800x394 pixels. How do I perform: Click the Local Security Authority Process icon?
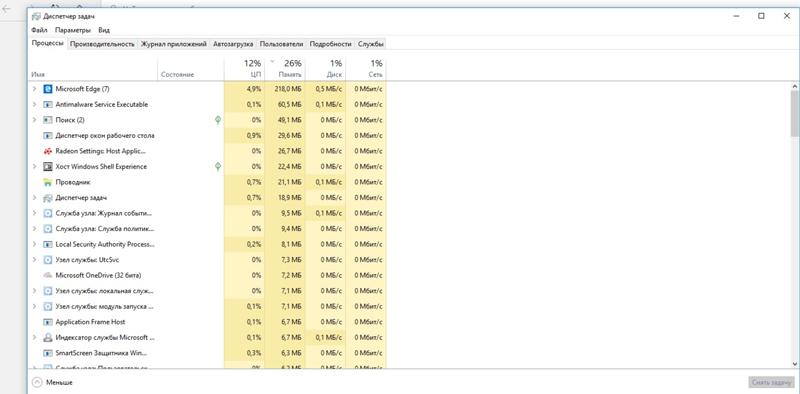click(x=47, y=244)
